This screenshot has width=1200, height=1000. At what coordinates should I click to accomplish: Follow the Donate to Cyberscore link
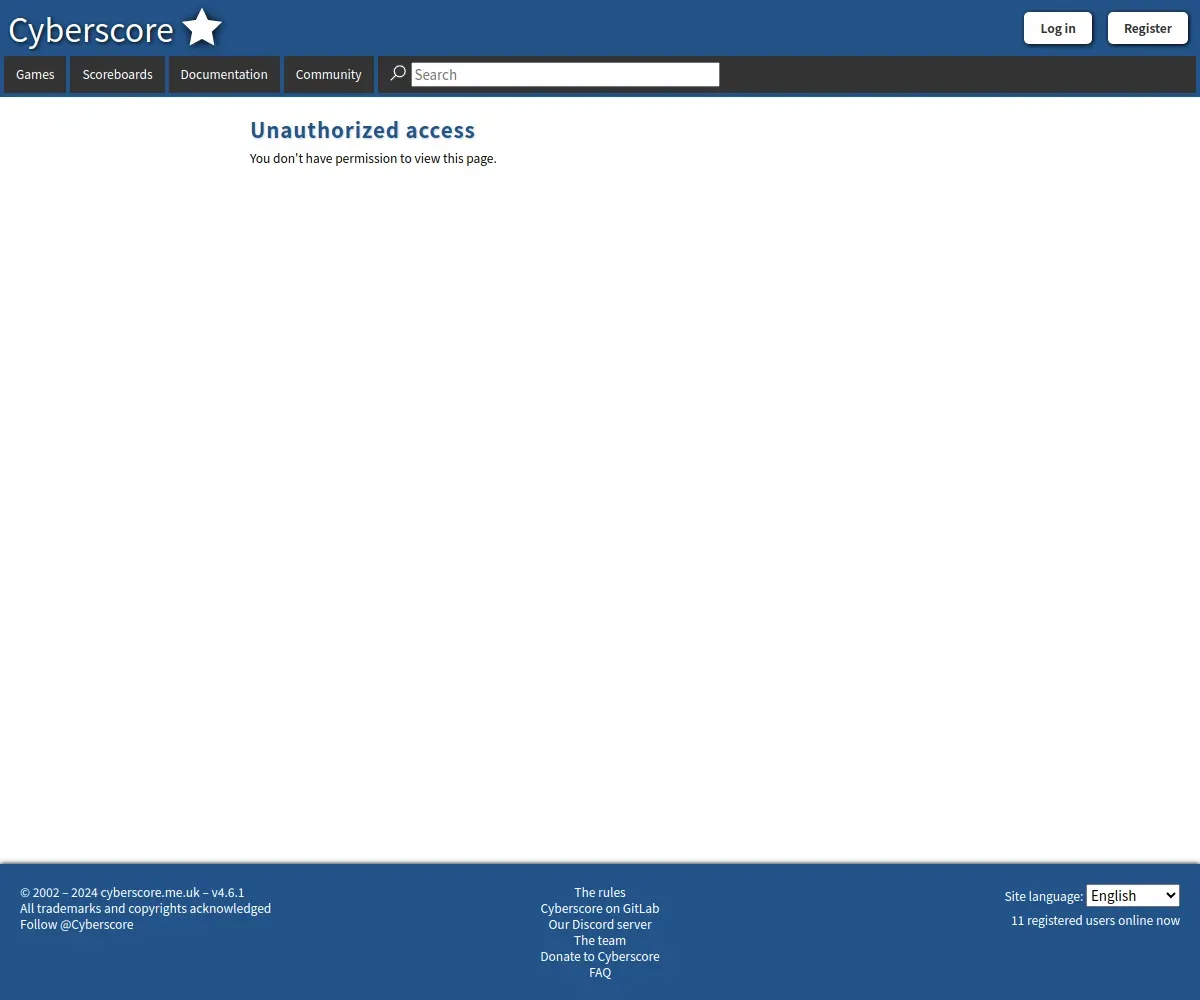(x=600, y=956)
